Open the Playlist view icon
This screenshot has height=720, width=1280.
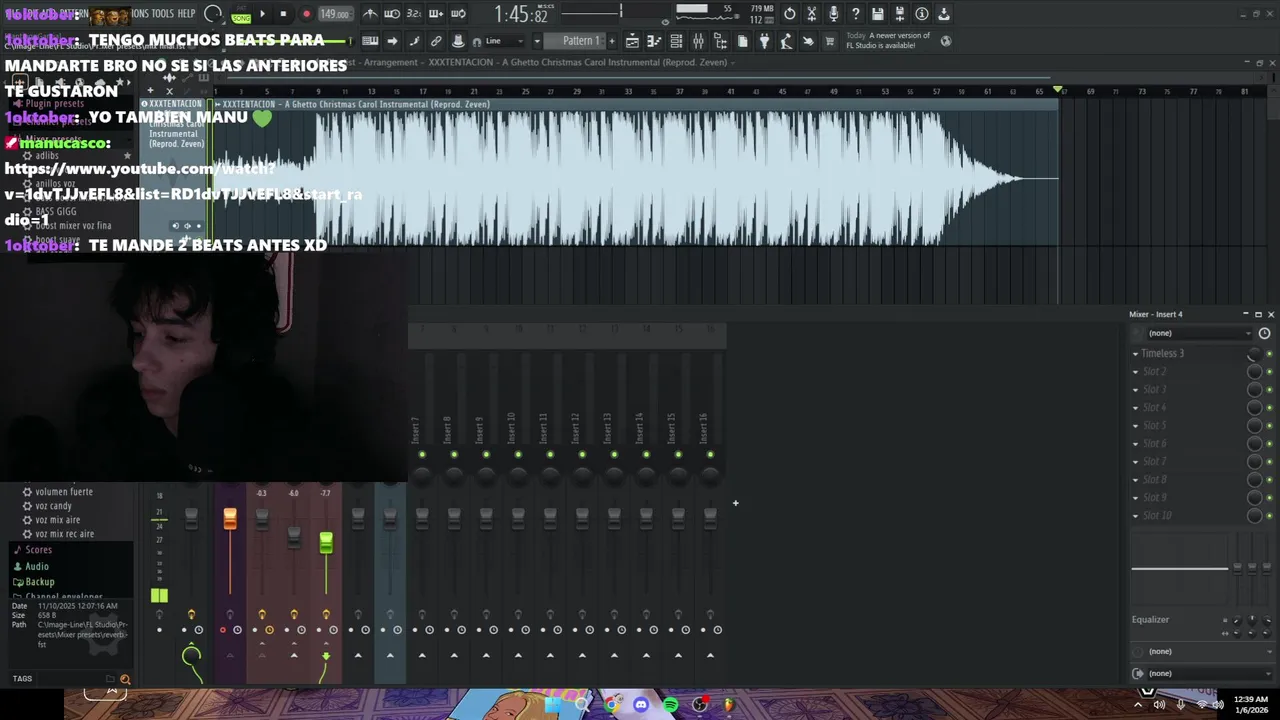pos(632,41)
